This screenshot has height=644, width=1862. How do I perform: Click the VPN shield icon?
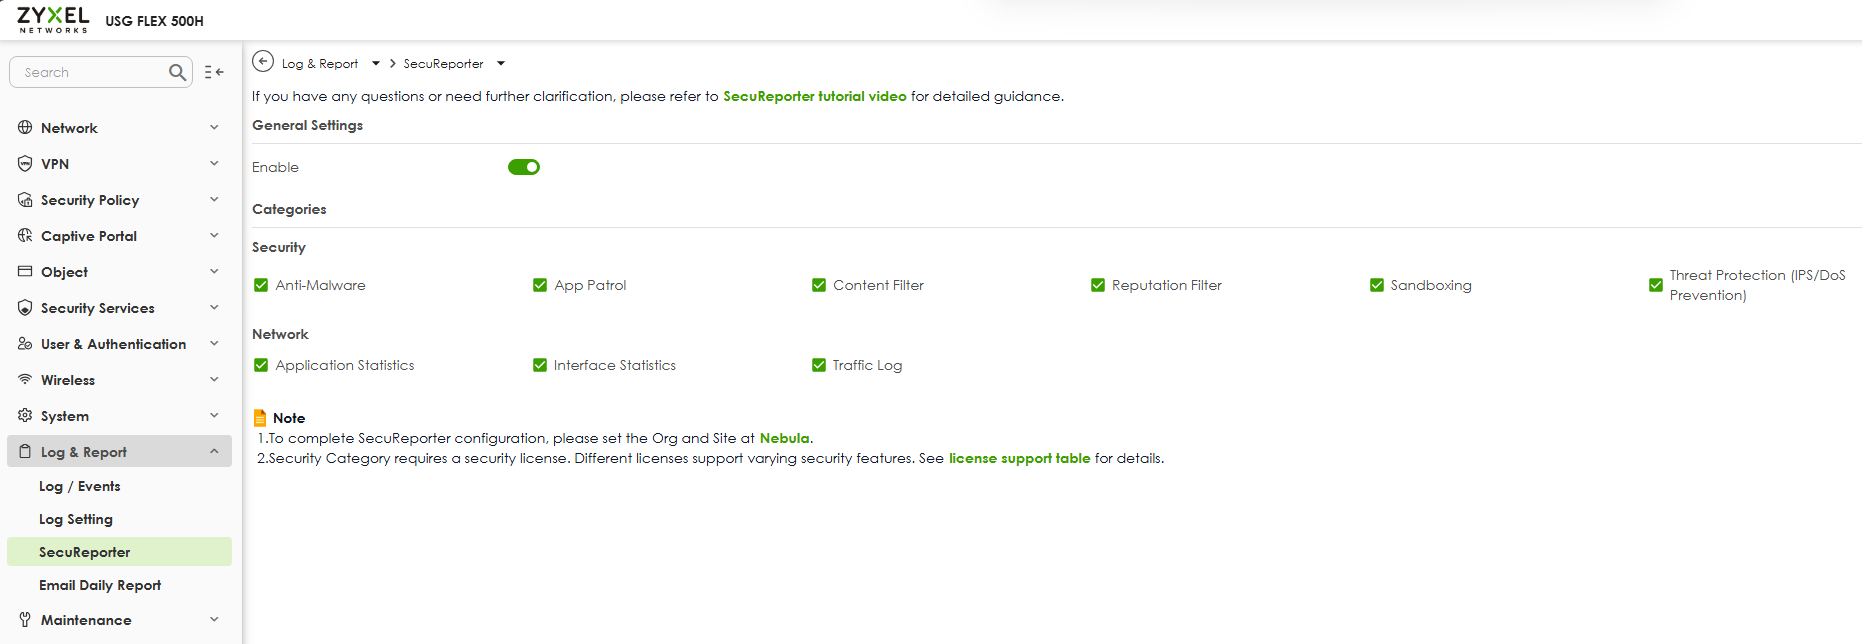tap(25, 164)
